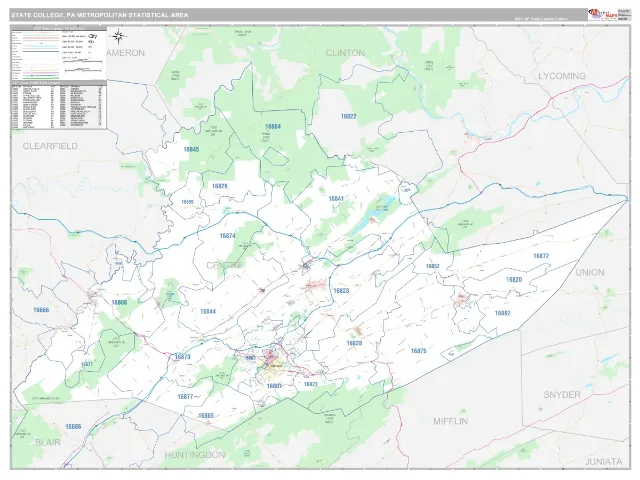640x480 pixels.
Task: Click ZIP code 16872 label
Action: 541,256
